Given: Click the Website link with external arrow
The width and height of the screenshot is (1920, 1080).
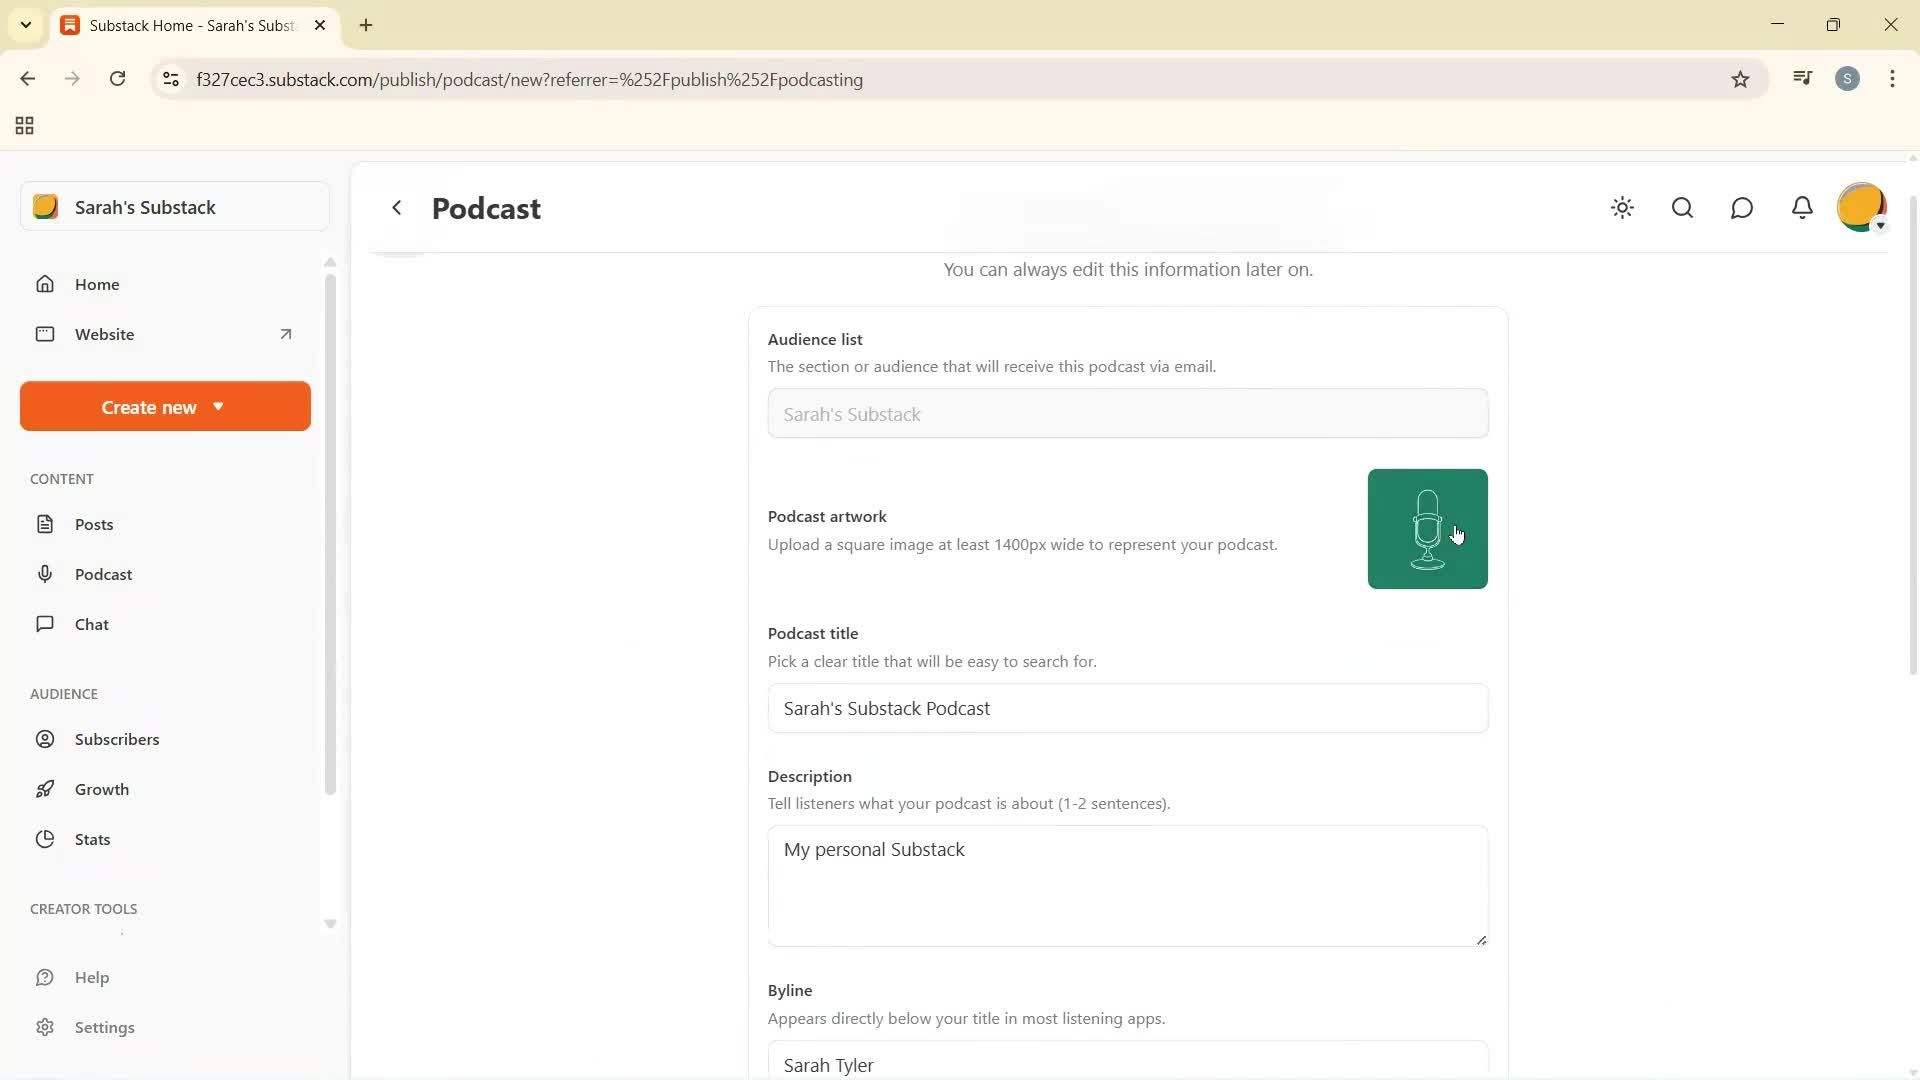Looking at the screenshot, I should coord(106,334).
